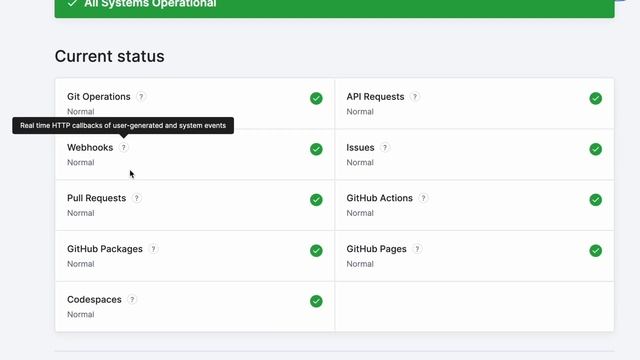Click the green checkmark for GitHub Pages
Viewport: 640px width, 360px height.
(x=596, y=251)
